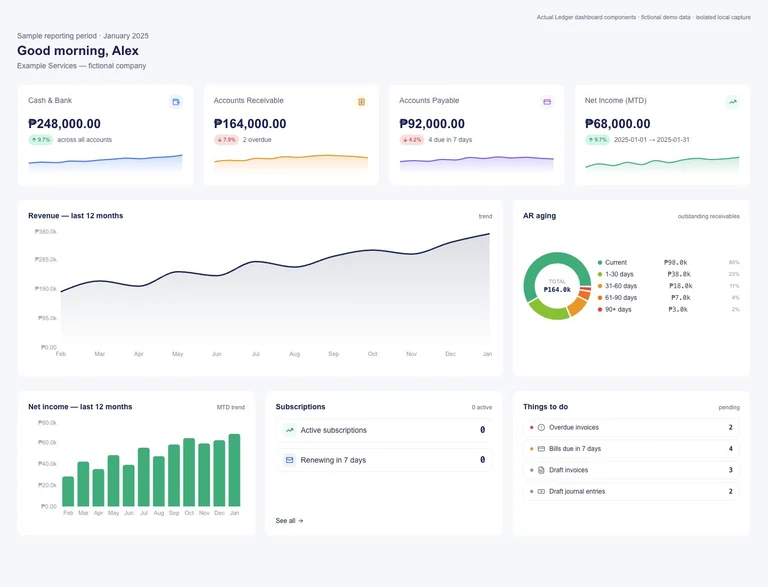Screen dimensions: 768x587
Task: Click the Draft journal entries icon
Action: [541, 491]
